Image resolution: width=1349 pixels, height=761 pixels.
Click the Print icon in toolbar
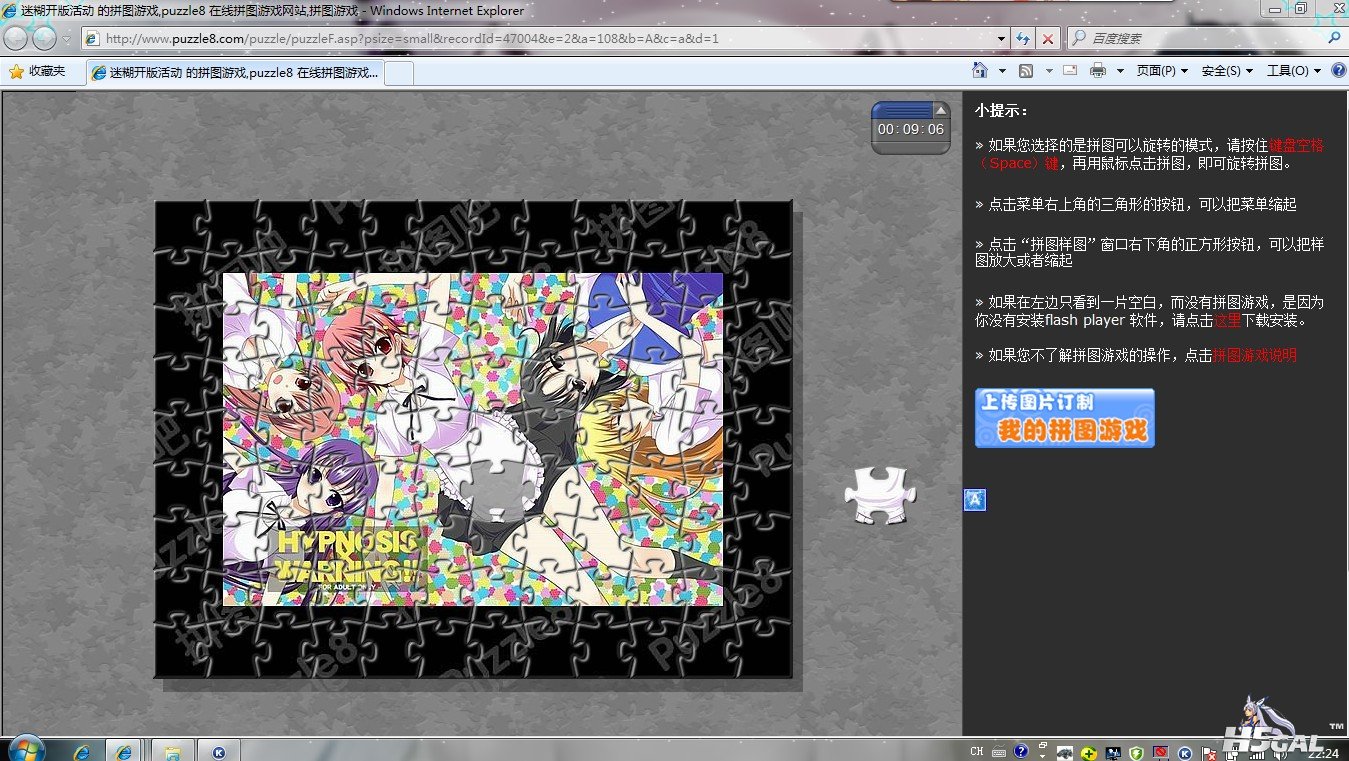click(x=1098, y=71)
